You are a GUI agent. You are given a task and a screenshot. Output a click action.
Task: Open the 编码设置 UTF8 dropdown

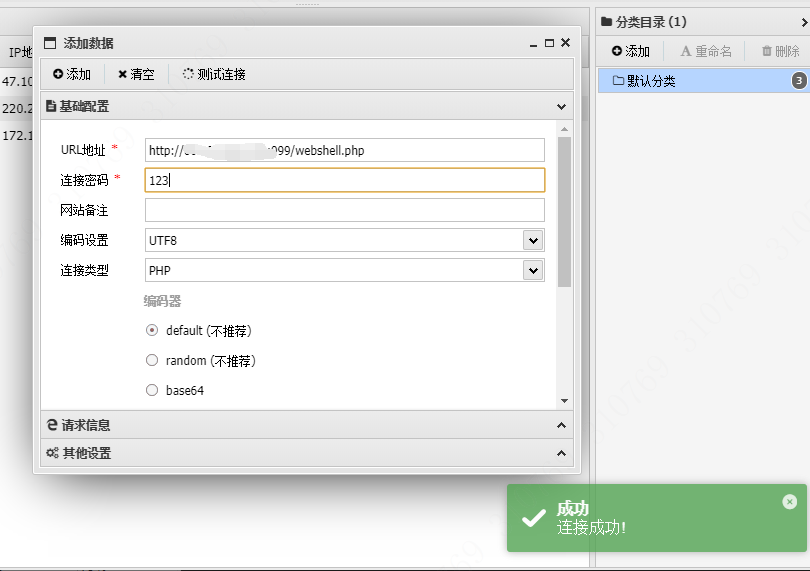tap(533, 240)
